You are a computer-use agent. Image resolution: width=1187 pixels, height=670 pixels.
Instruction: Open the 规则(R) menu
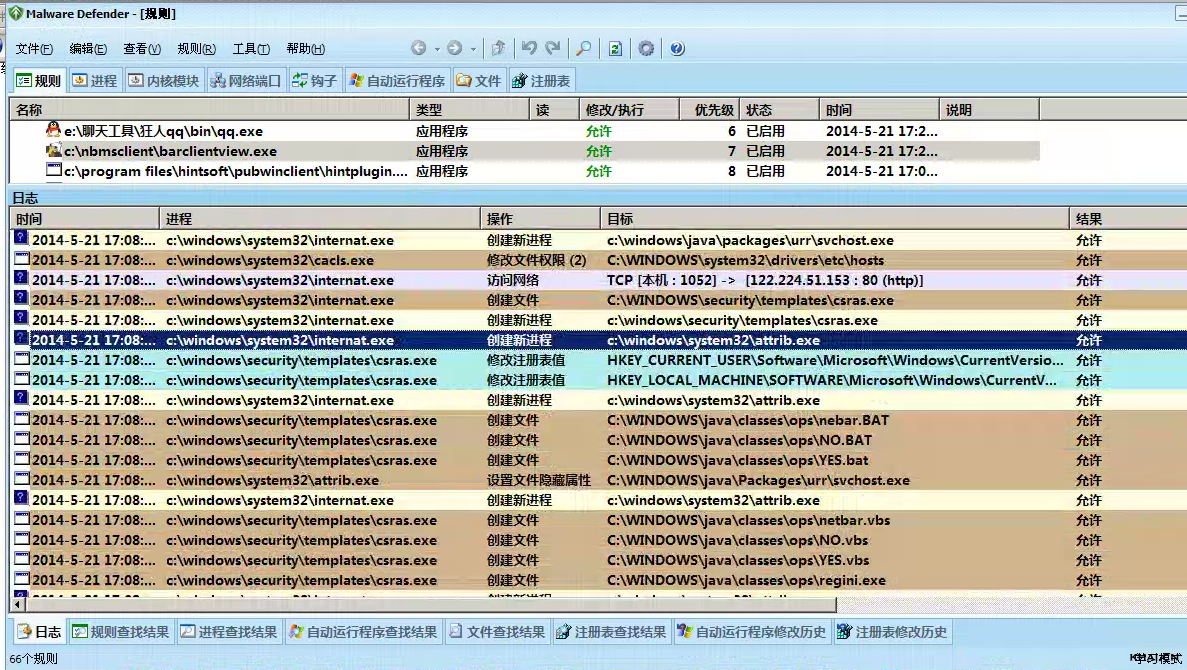click(196, 49)
